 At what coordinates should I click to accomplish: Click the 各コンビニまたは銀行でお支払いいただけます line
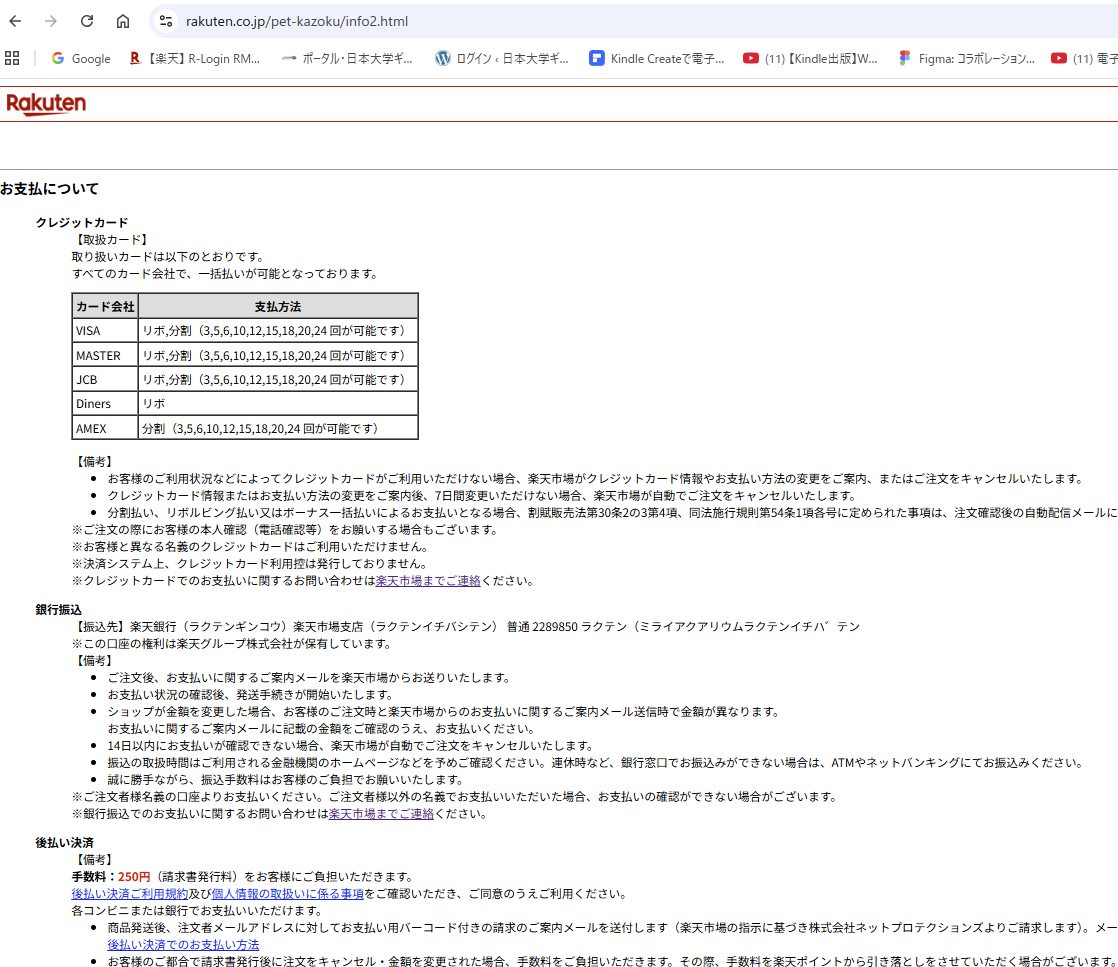[197, 911]
